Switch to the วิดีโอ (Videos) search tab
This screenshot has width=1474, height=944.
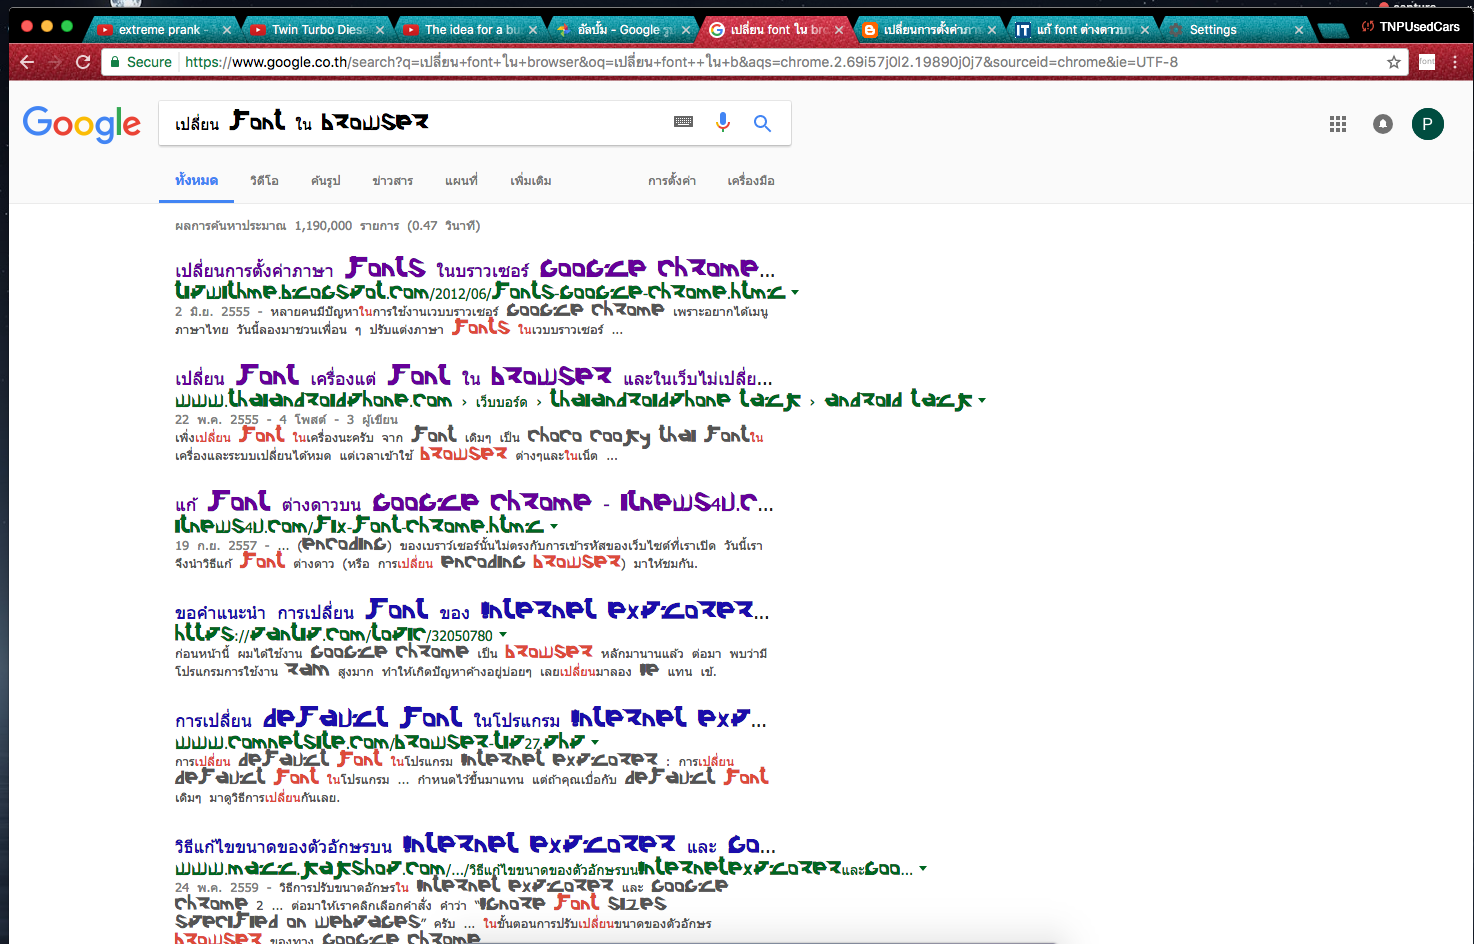(264, 181)
